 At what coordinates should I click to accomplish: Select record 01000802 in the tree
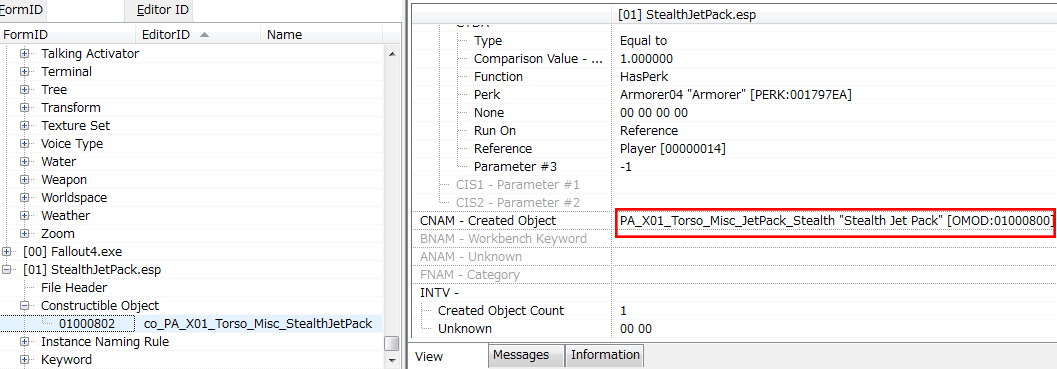pos(86,324)
